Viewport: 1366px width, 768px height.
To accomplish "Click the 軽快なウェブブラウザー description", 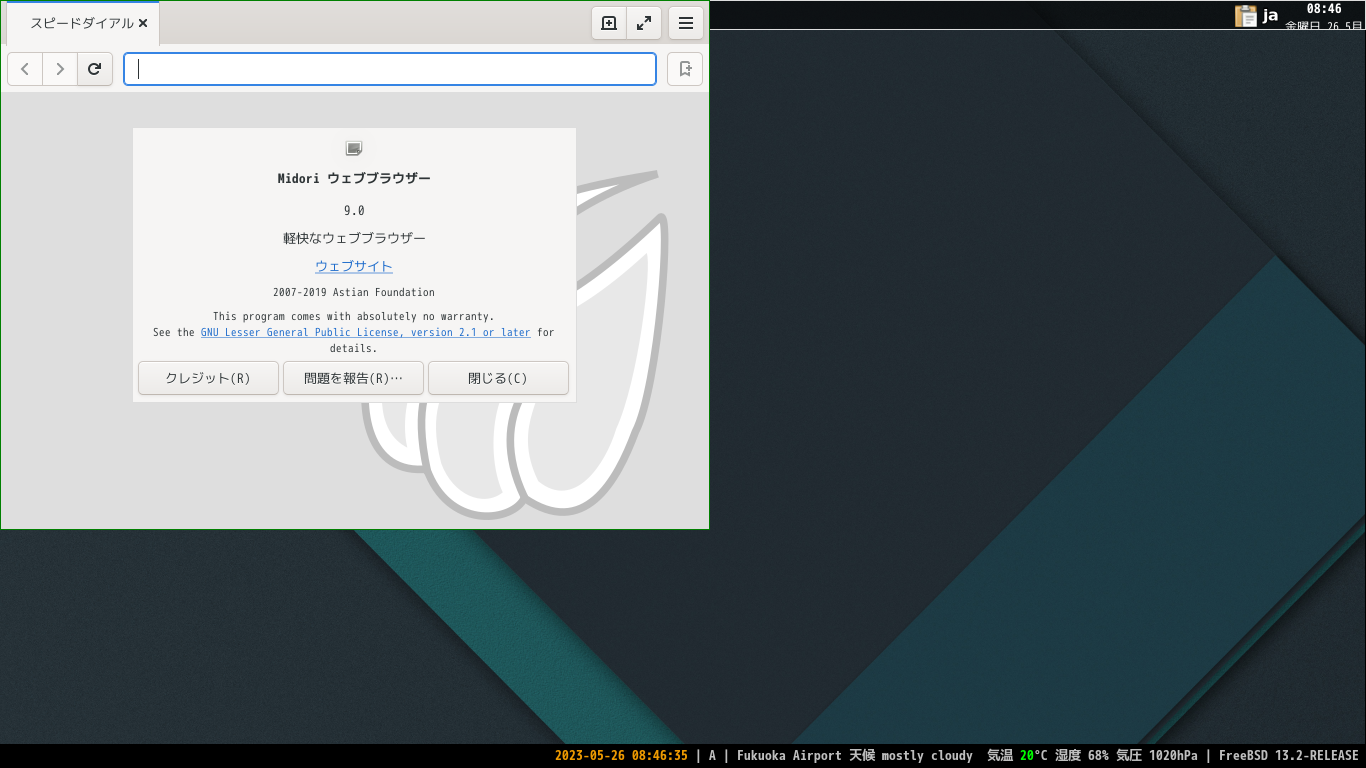I will [354, 238].
